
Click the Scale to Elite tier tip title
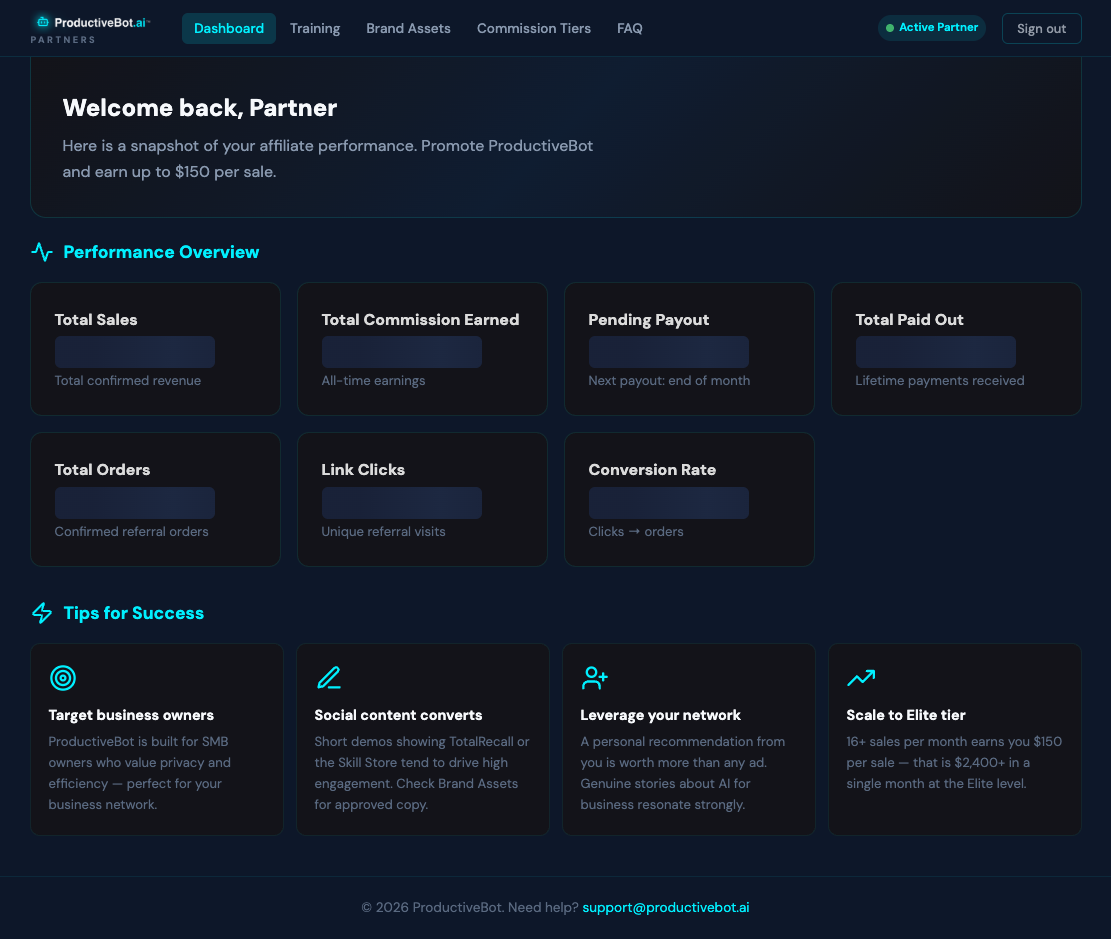pos(906,715)
